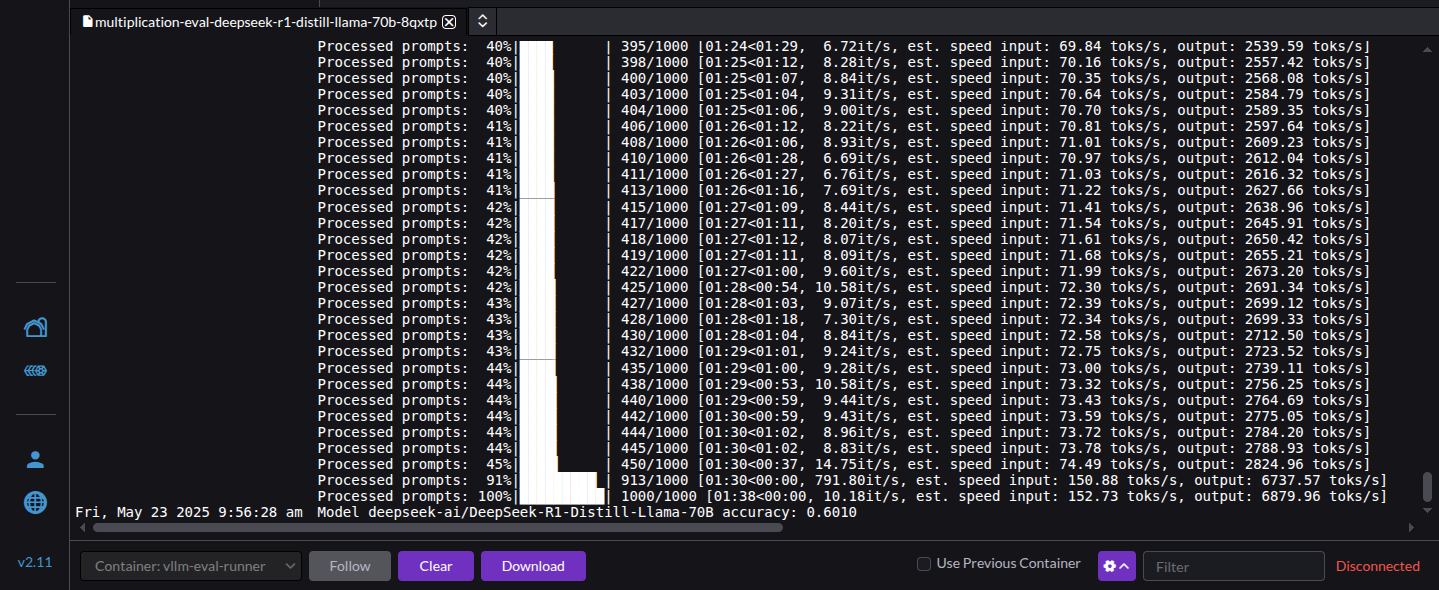Open the Container: vllm-eval-runner dropdown
The image size is (1439, 590).
pyautogui.click(x=190, y=565)
